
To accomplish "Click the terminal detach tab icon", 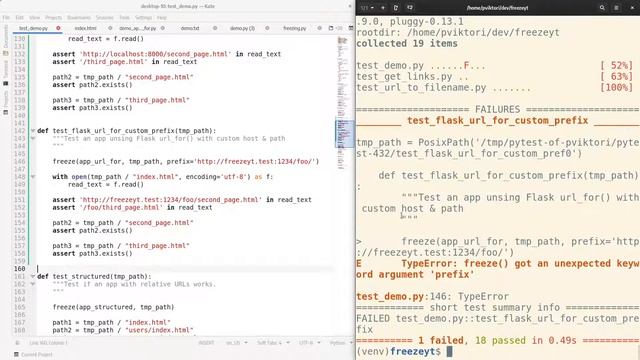I will coord(410,7).
